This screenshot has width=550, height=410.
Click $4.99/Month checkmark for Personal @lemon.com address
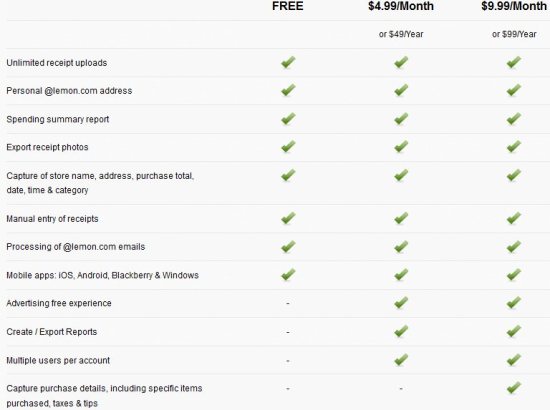(x=401, y=90)
